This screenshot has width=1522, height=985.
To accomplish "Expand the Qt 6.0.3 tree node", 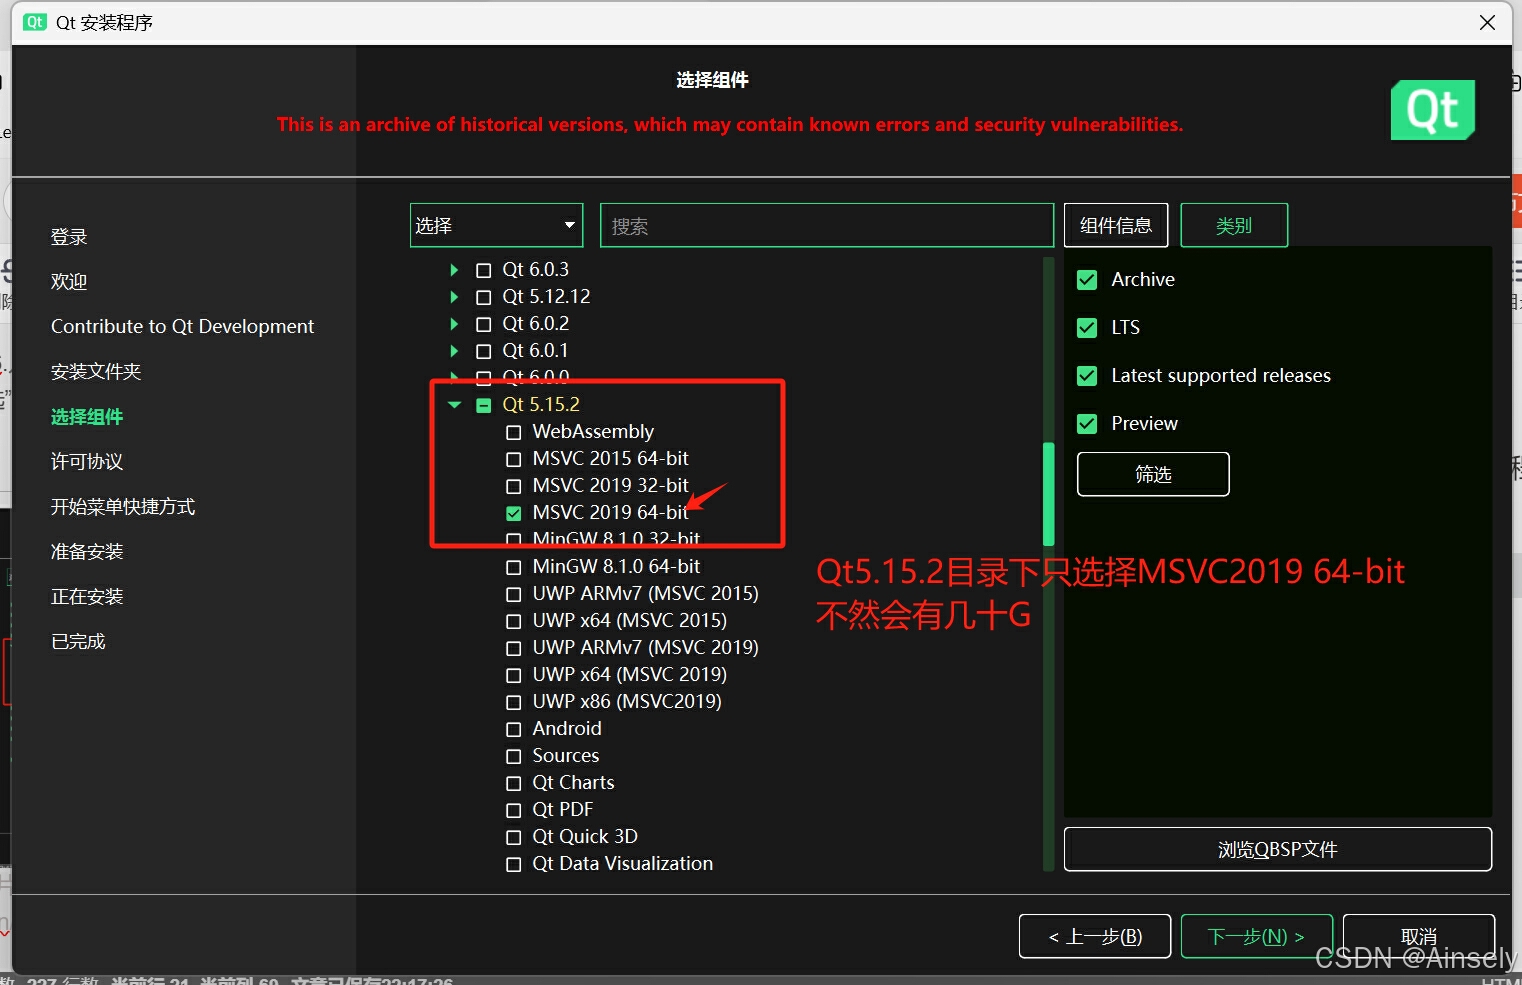I will click(x=454, y=270).
